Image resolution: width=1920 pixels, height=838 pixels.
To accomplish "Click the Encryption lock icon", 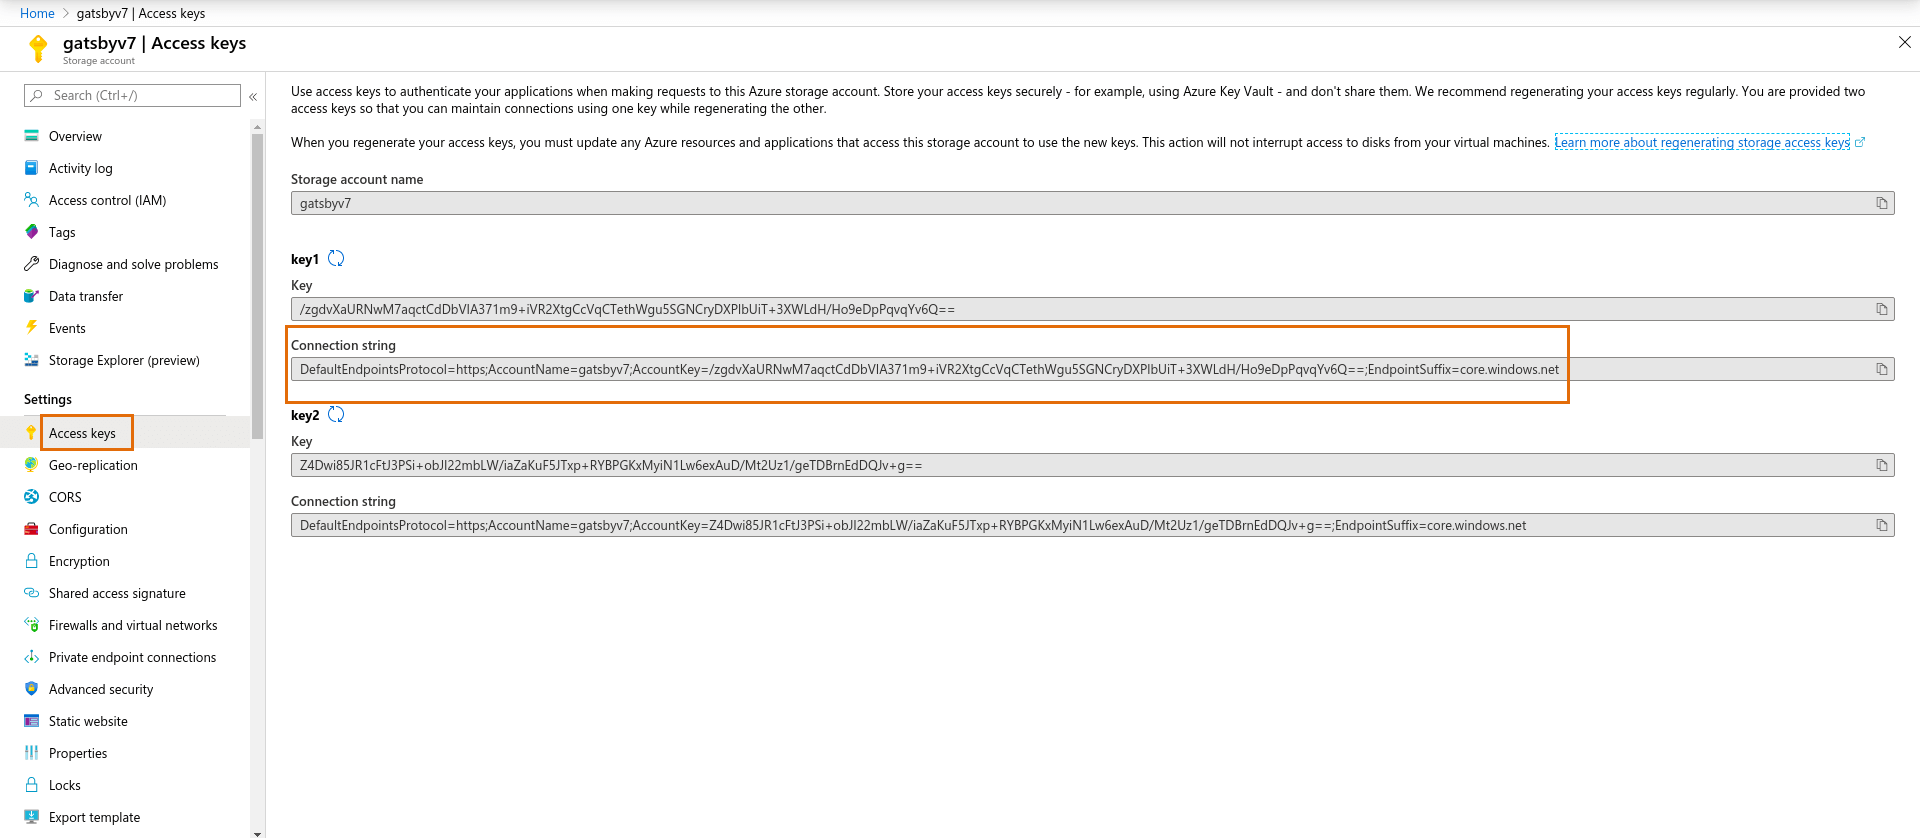I will coord(32,561).
